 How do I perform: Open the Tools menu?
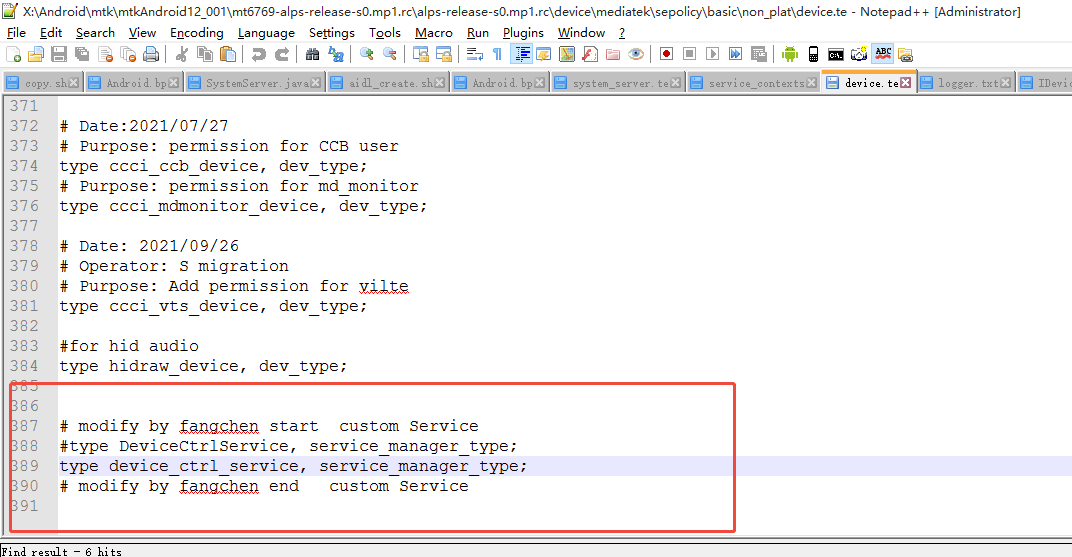[x=385, y=33]
